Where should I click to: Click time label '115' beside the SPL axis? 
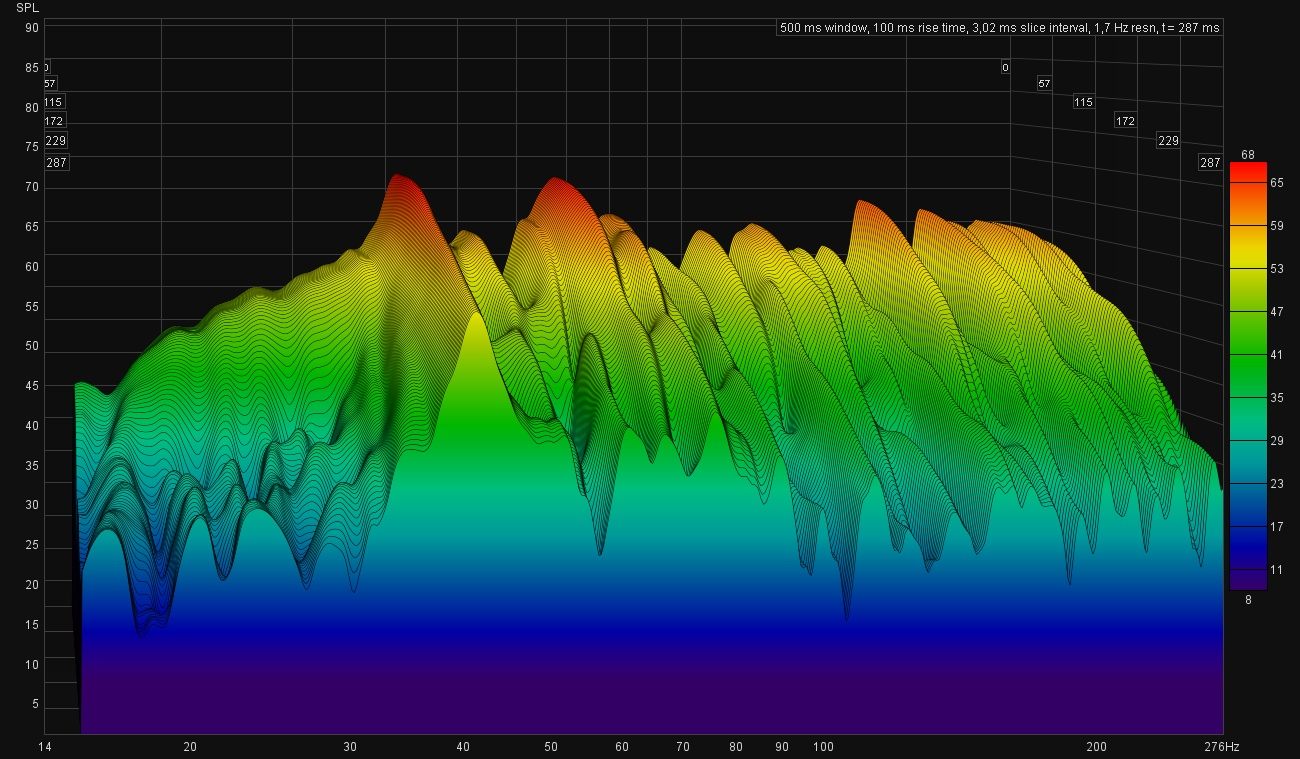(54, 102)
